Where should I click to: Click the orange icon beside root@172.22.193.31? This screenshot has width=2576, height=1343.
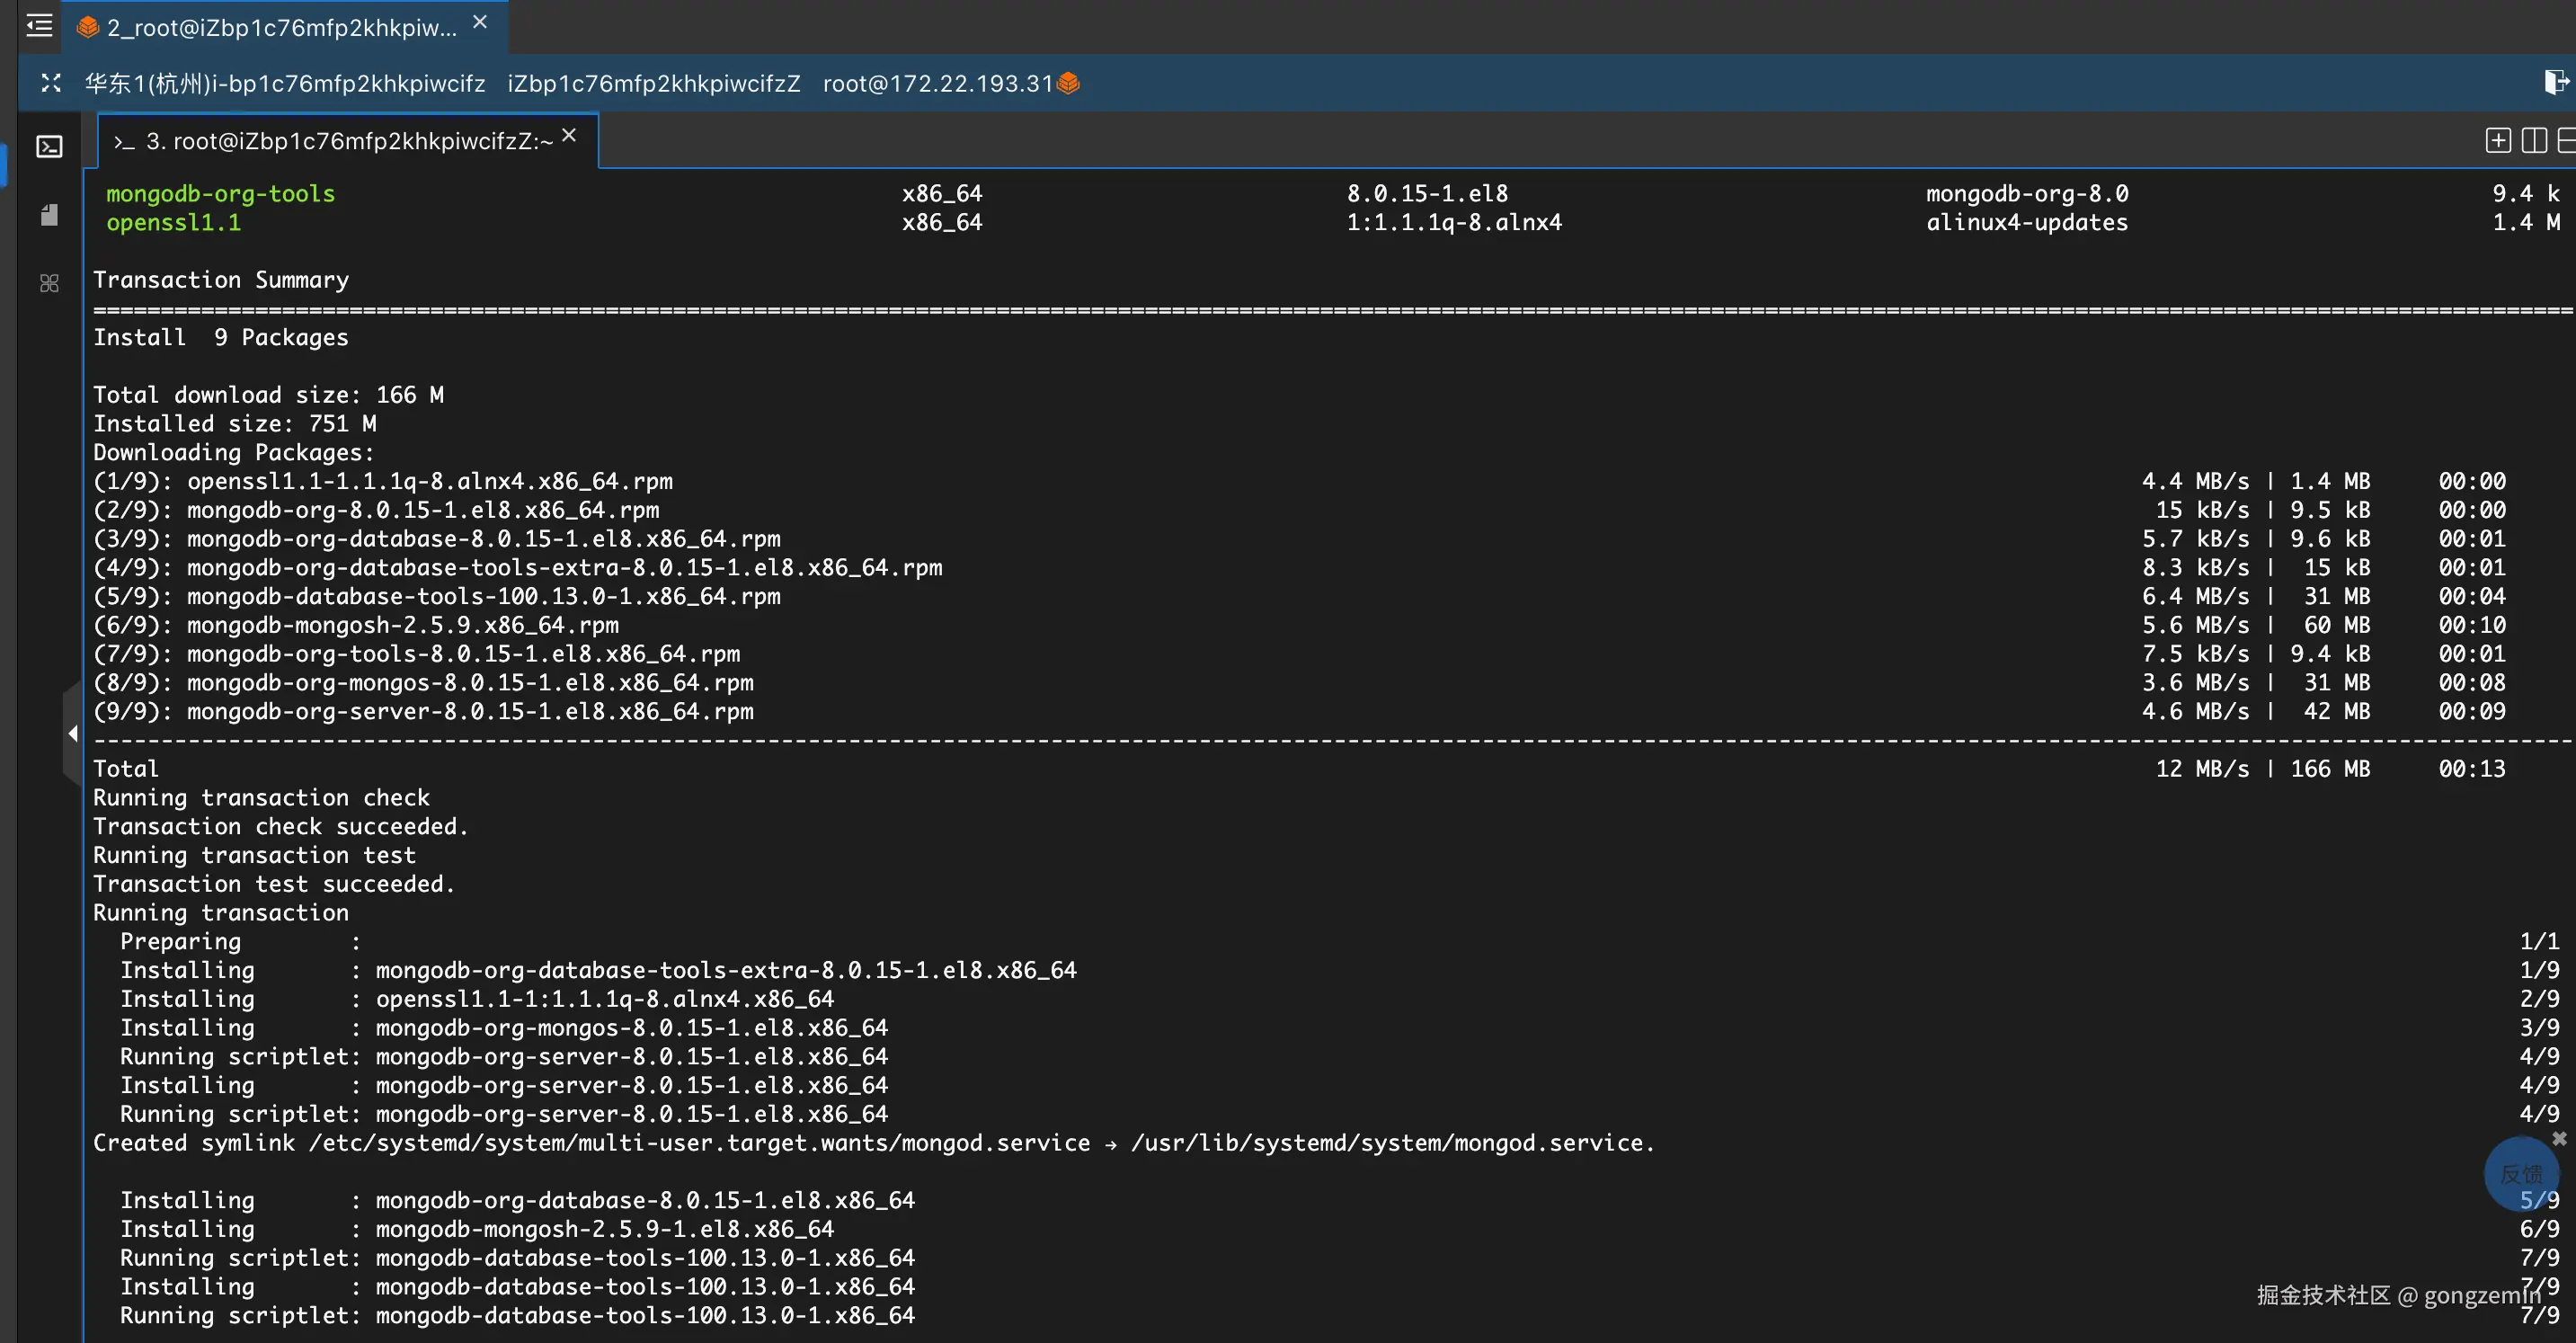(x=1068, y=83)
